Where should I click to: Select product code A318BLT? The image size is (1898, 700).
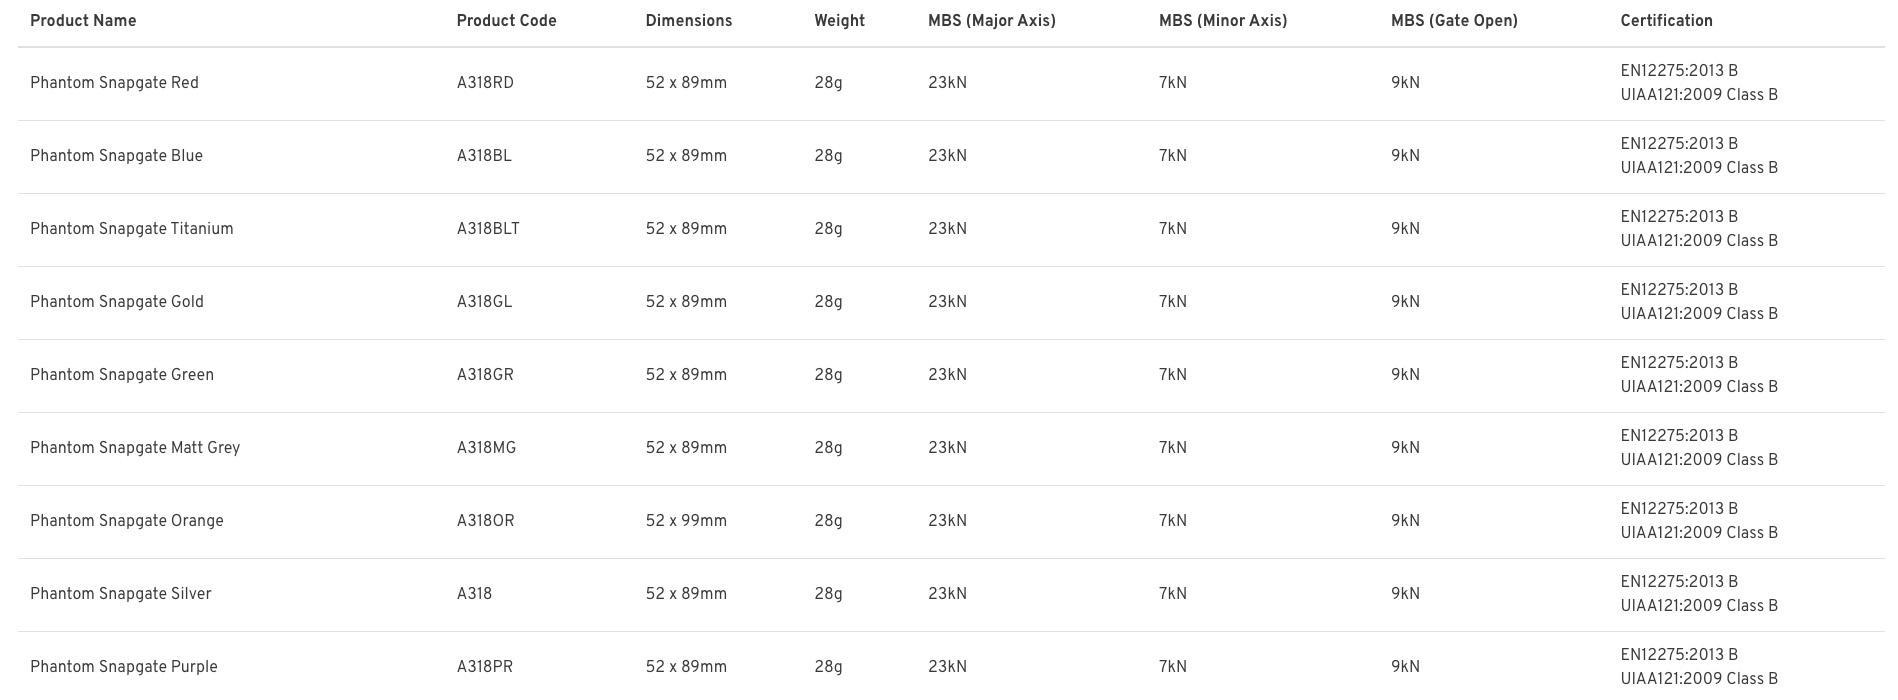488,229
